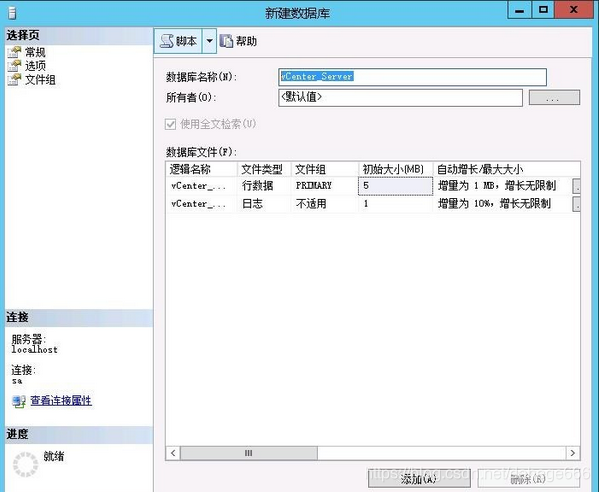Click the 文件组 page icon

pos(15,80)
